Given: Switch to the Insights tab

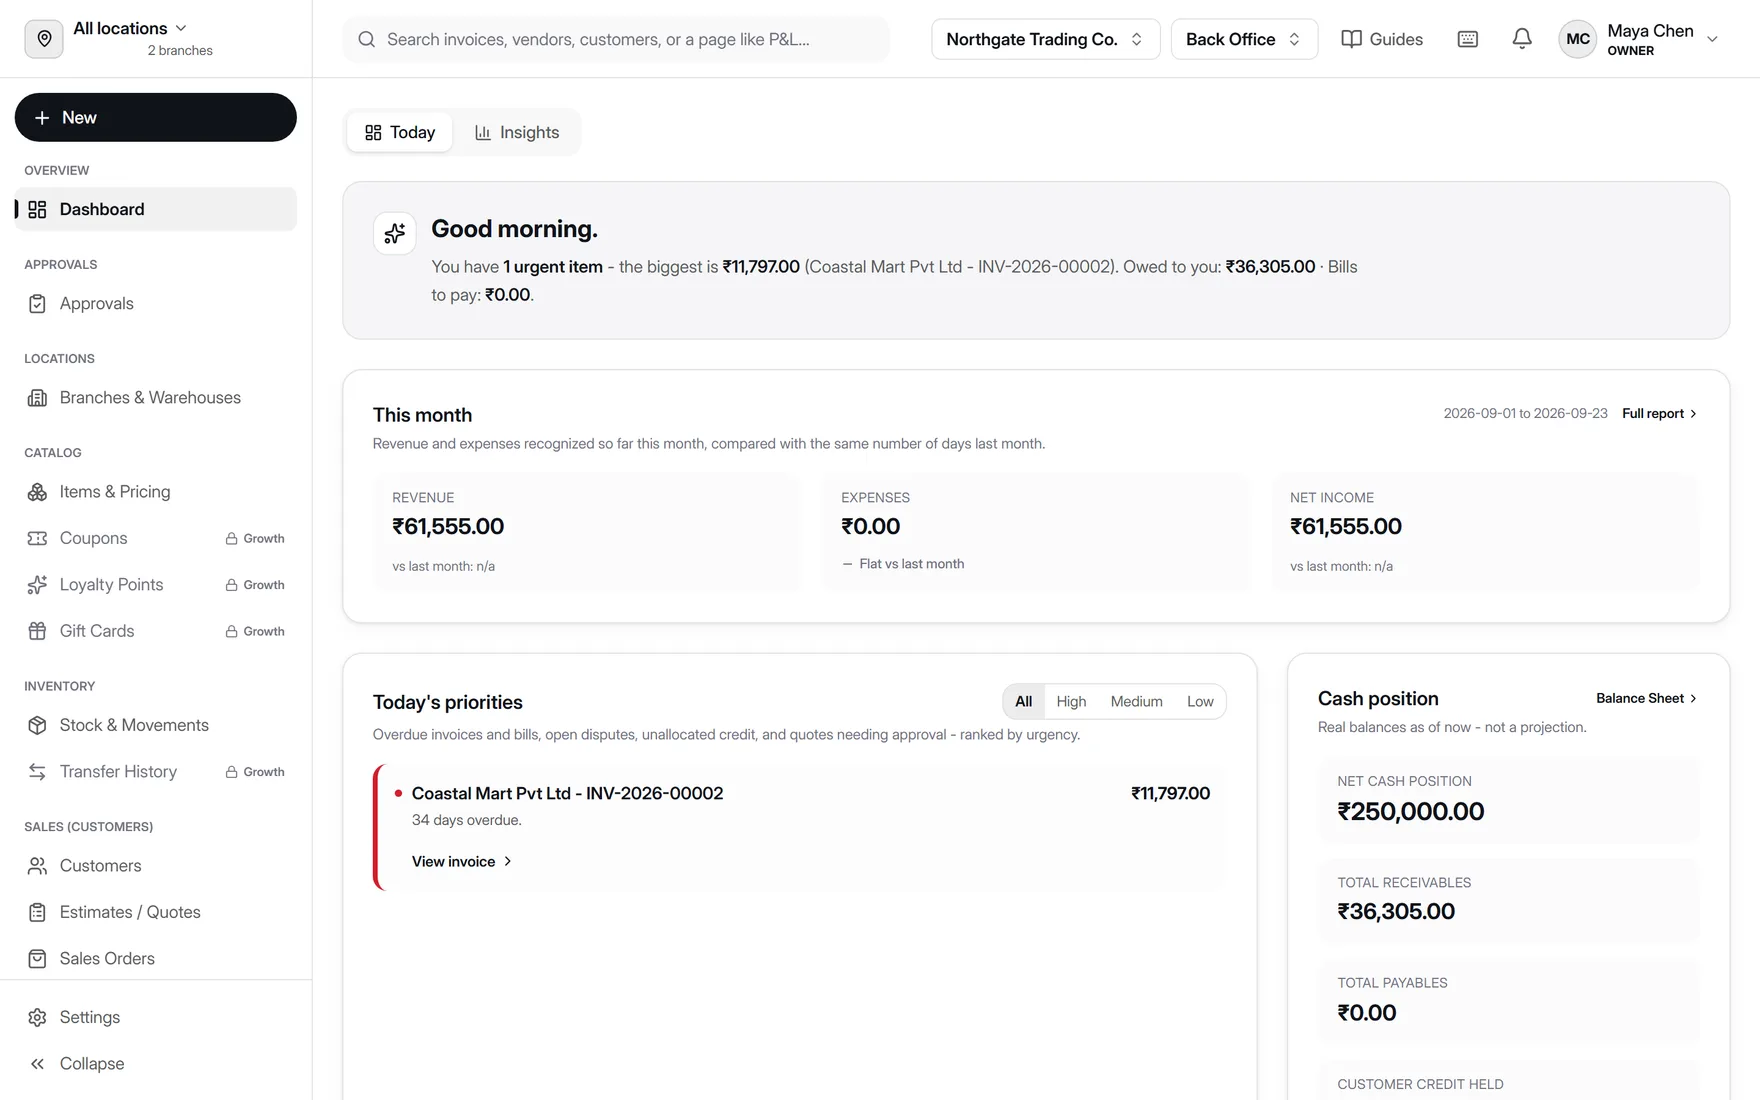Looking at the screenshot, I should point(517,132).
